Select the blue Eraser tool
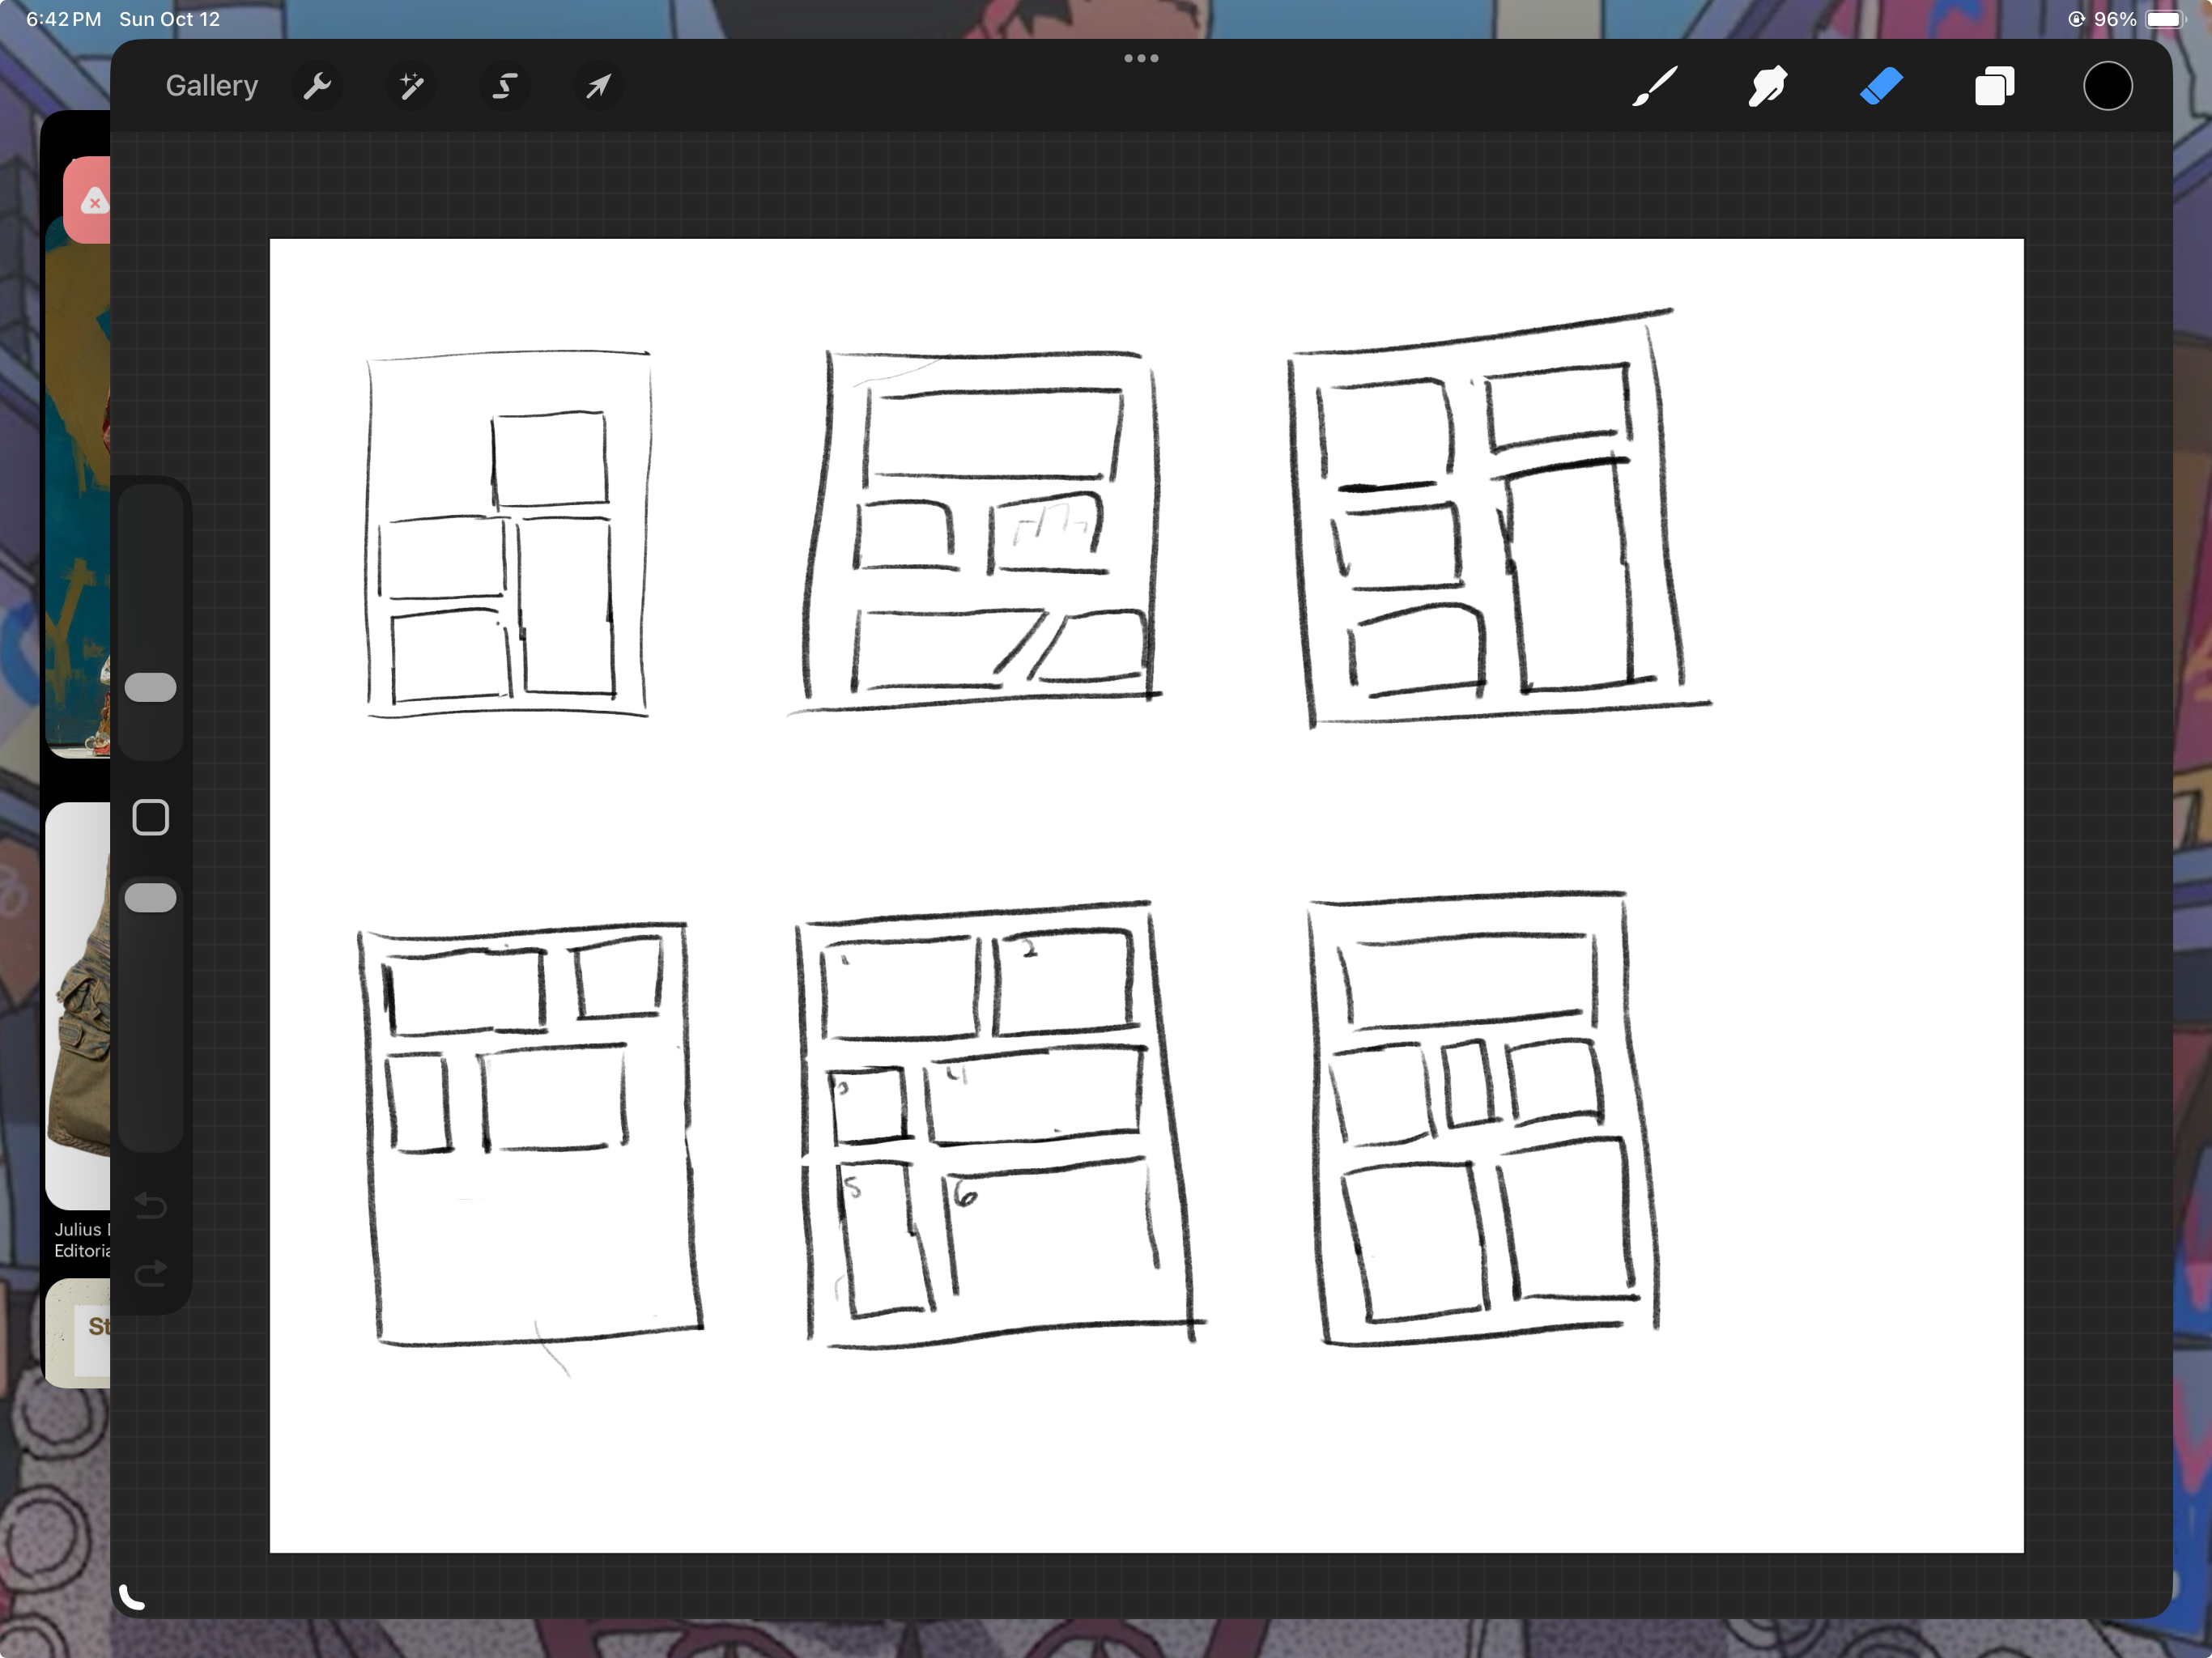The height and width of the screenshot is (1658, 2212). click(1881, 87)
